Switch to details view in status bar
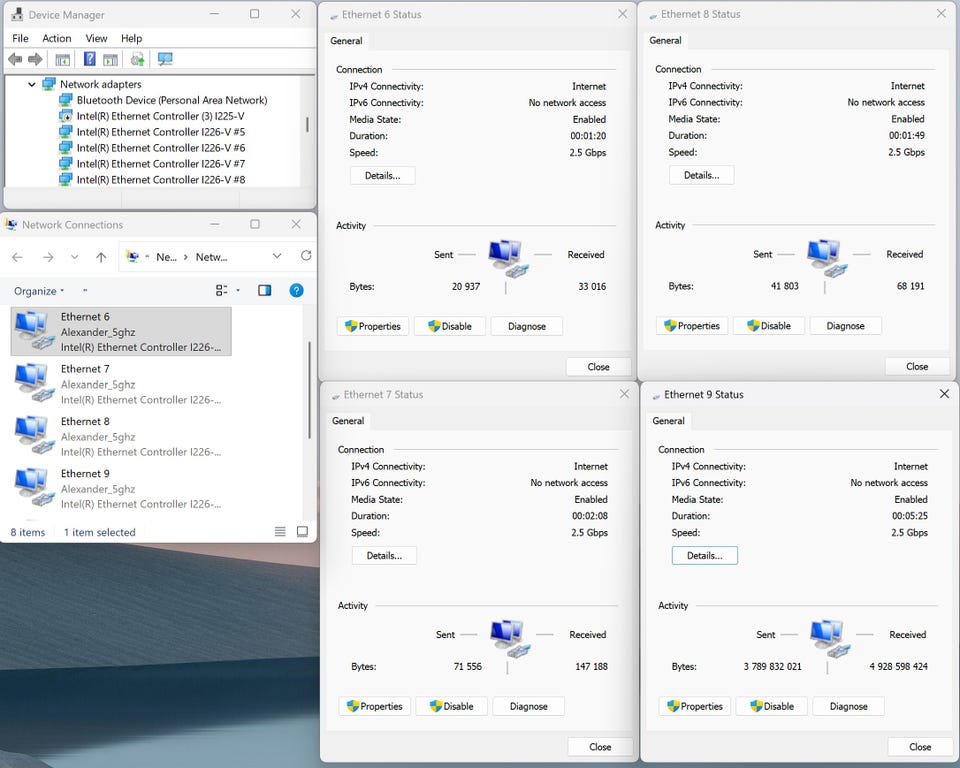Screen dimensions: 960x768 281,532
